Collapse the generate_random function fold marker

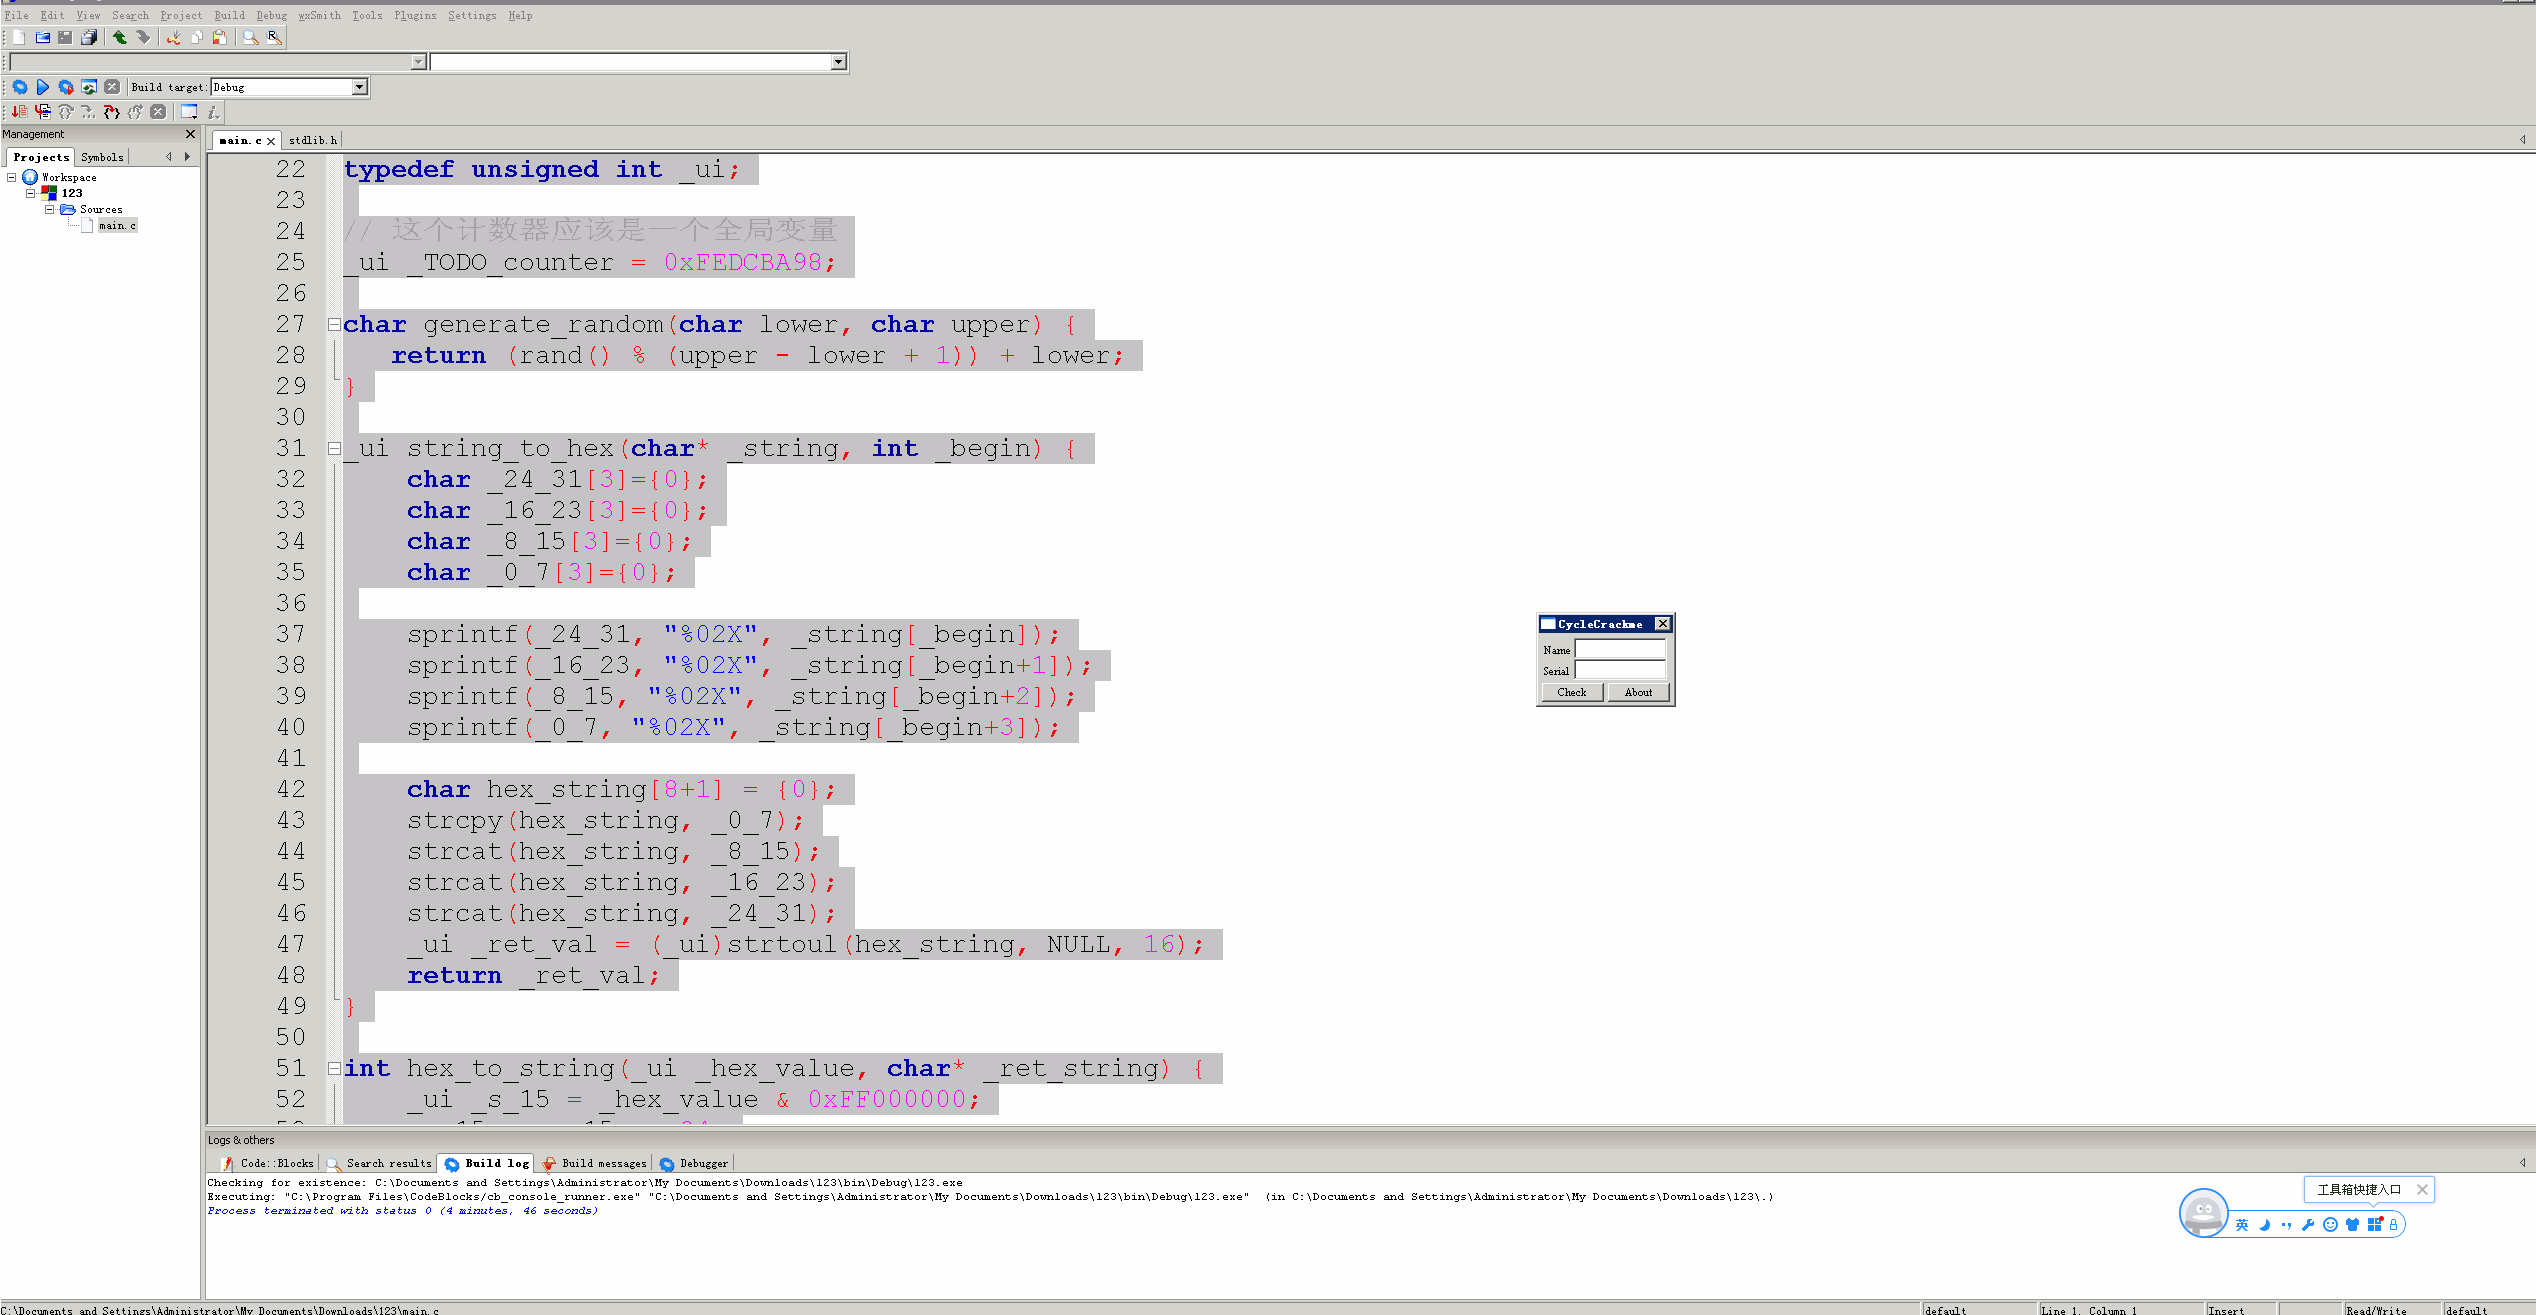334,324
